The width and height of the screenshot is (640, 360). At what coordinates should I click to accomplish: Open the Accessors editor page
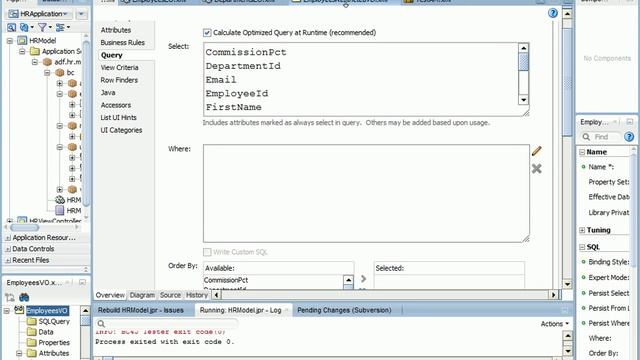(x=116, y=105)
